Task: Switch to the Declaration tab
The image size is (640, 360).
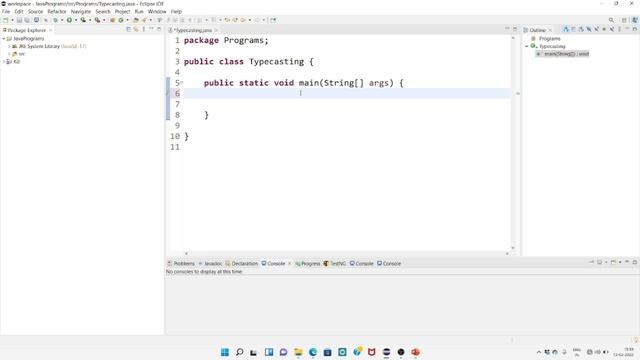Action: click(242, 264)
